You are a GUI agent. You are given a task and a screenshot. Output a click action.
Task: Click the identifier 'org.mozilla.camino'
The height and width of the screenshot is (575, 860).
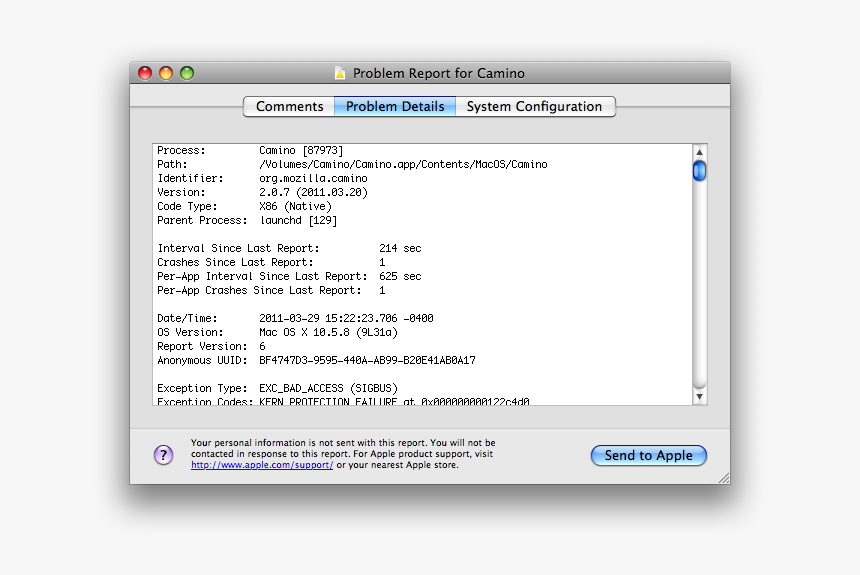point(313,178)
